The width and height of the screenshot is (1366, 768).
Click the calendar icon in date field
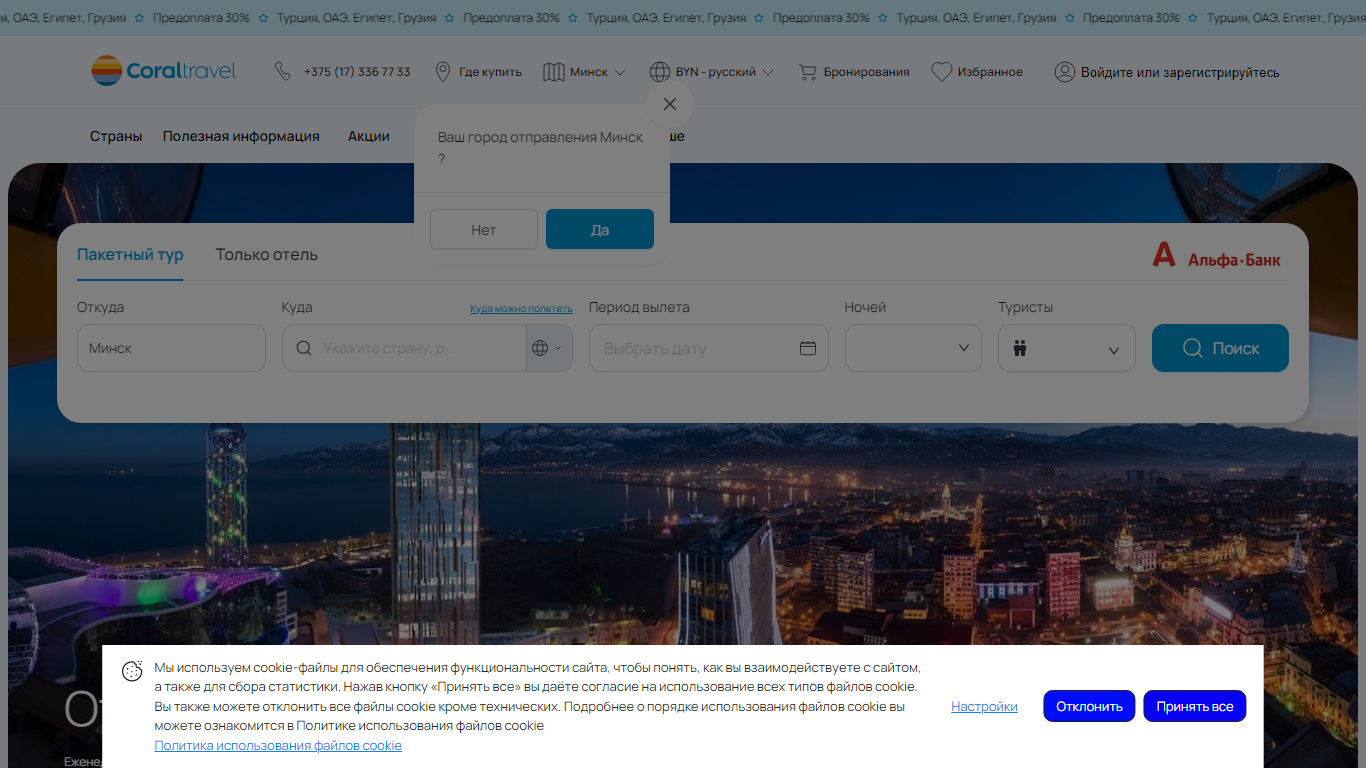click(808, 348)
